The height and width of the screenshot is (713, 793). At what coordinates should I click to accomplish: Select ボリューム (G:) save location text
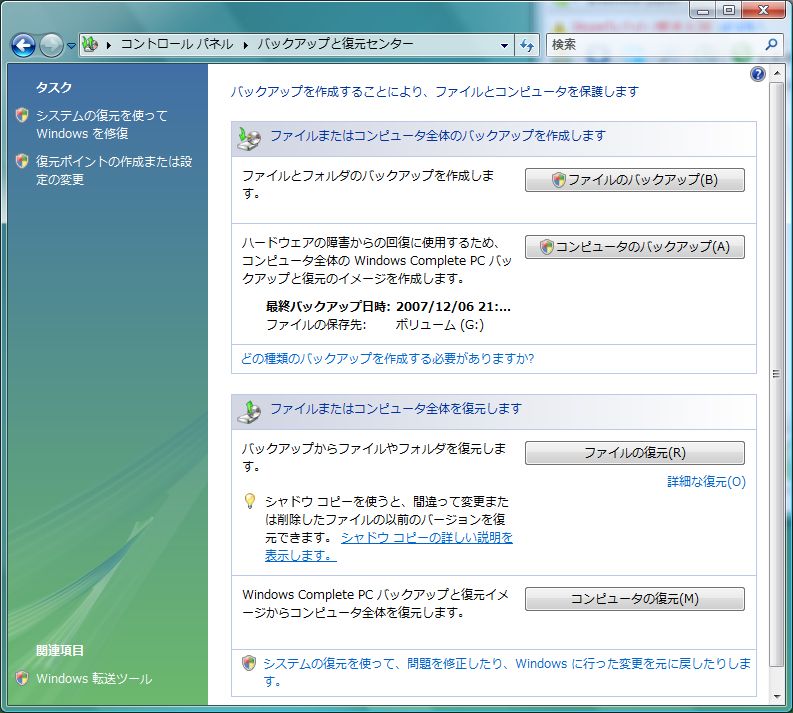pos(439,325)
